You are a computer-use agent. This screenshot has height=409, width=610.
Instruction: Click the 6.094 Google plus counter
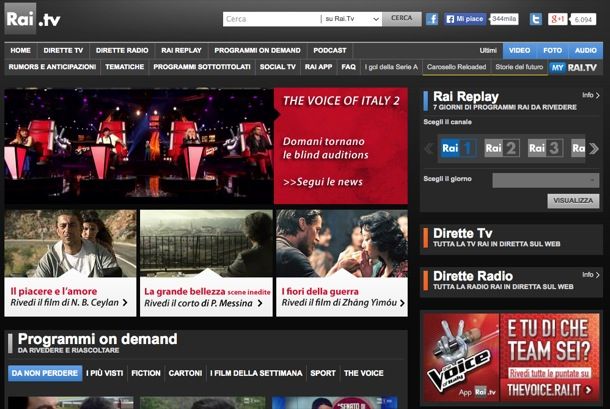coord(583,19)
